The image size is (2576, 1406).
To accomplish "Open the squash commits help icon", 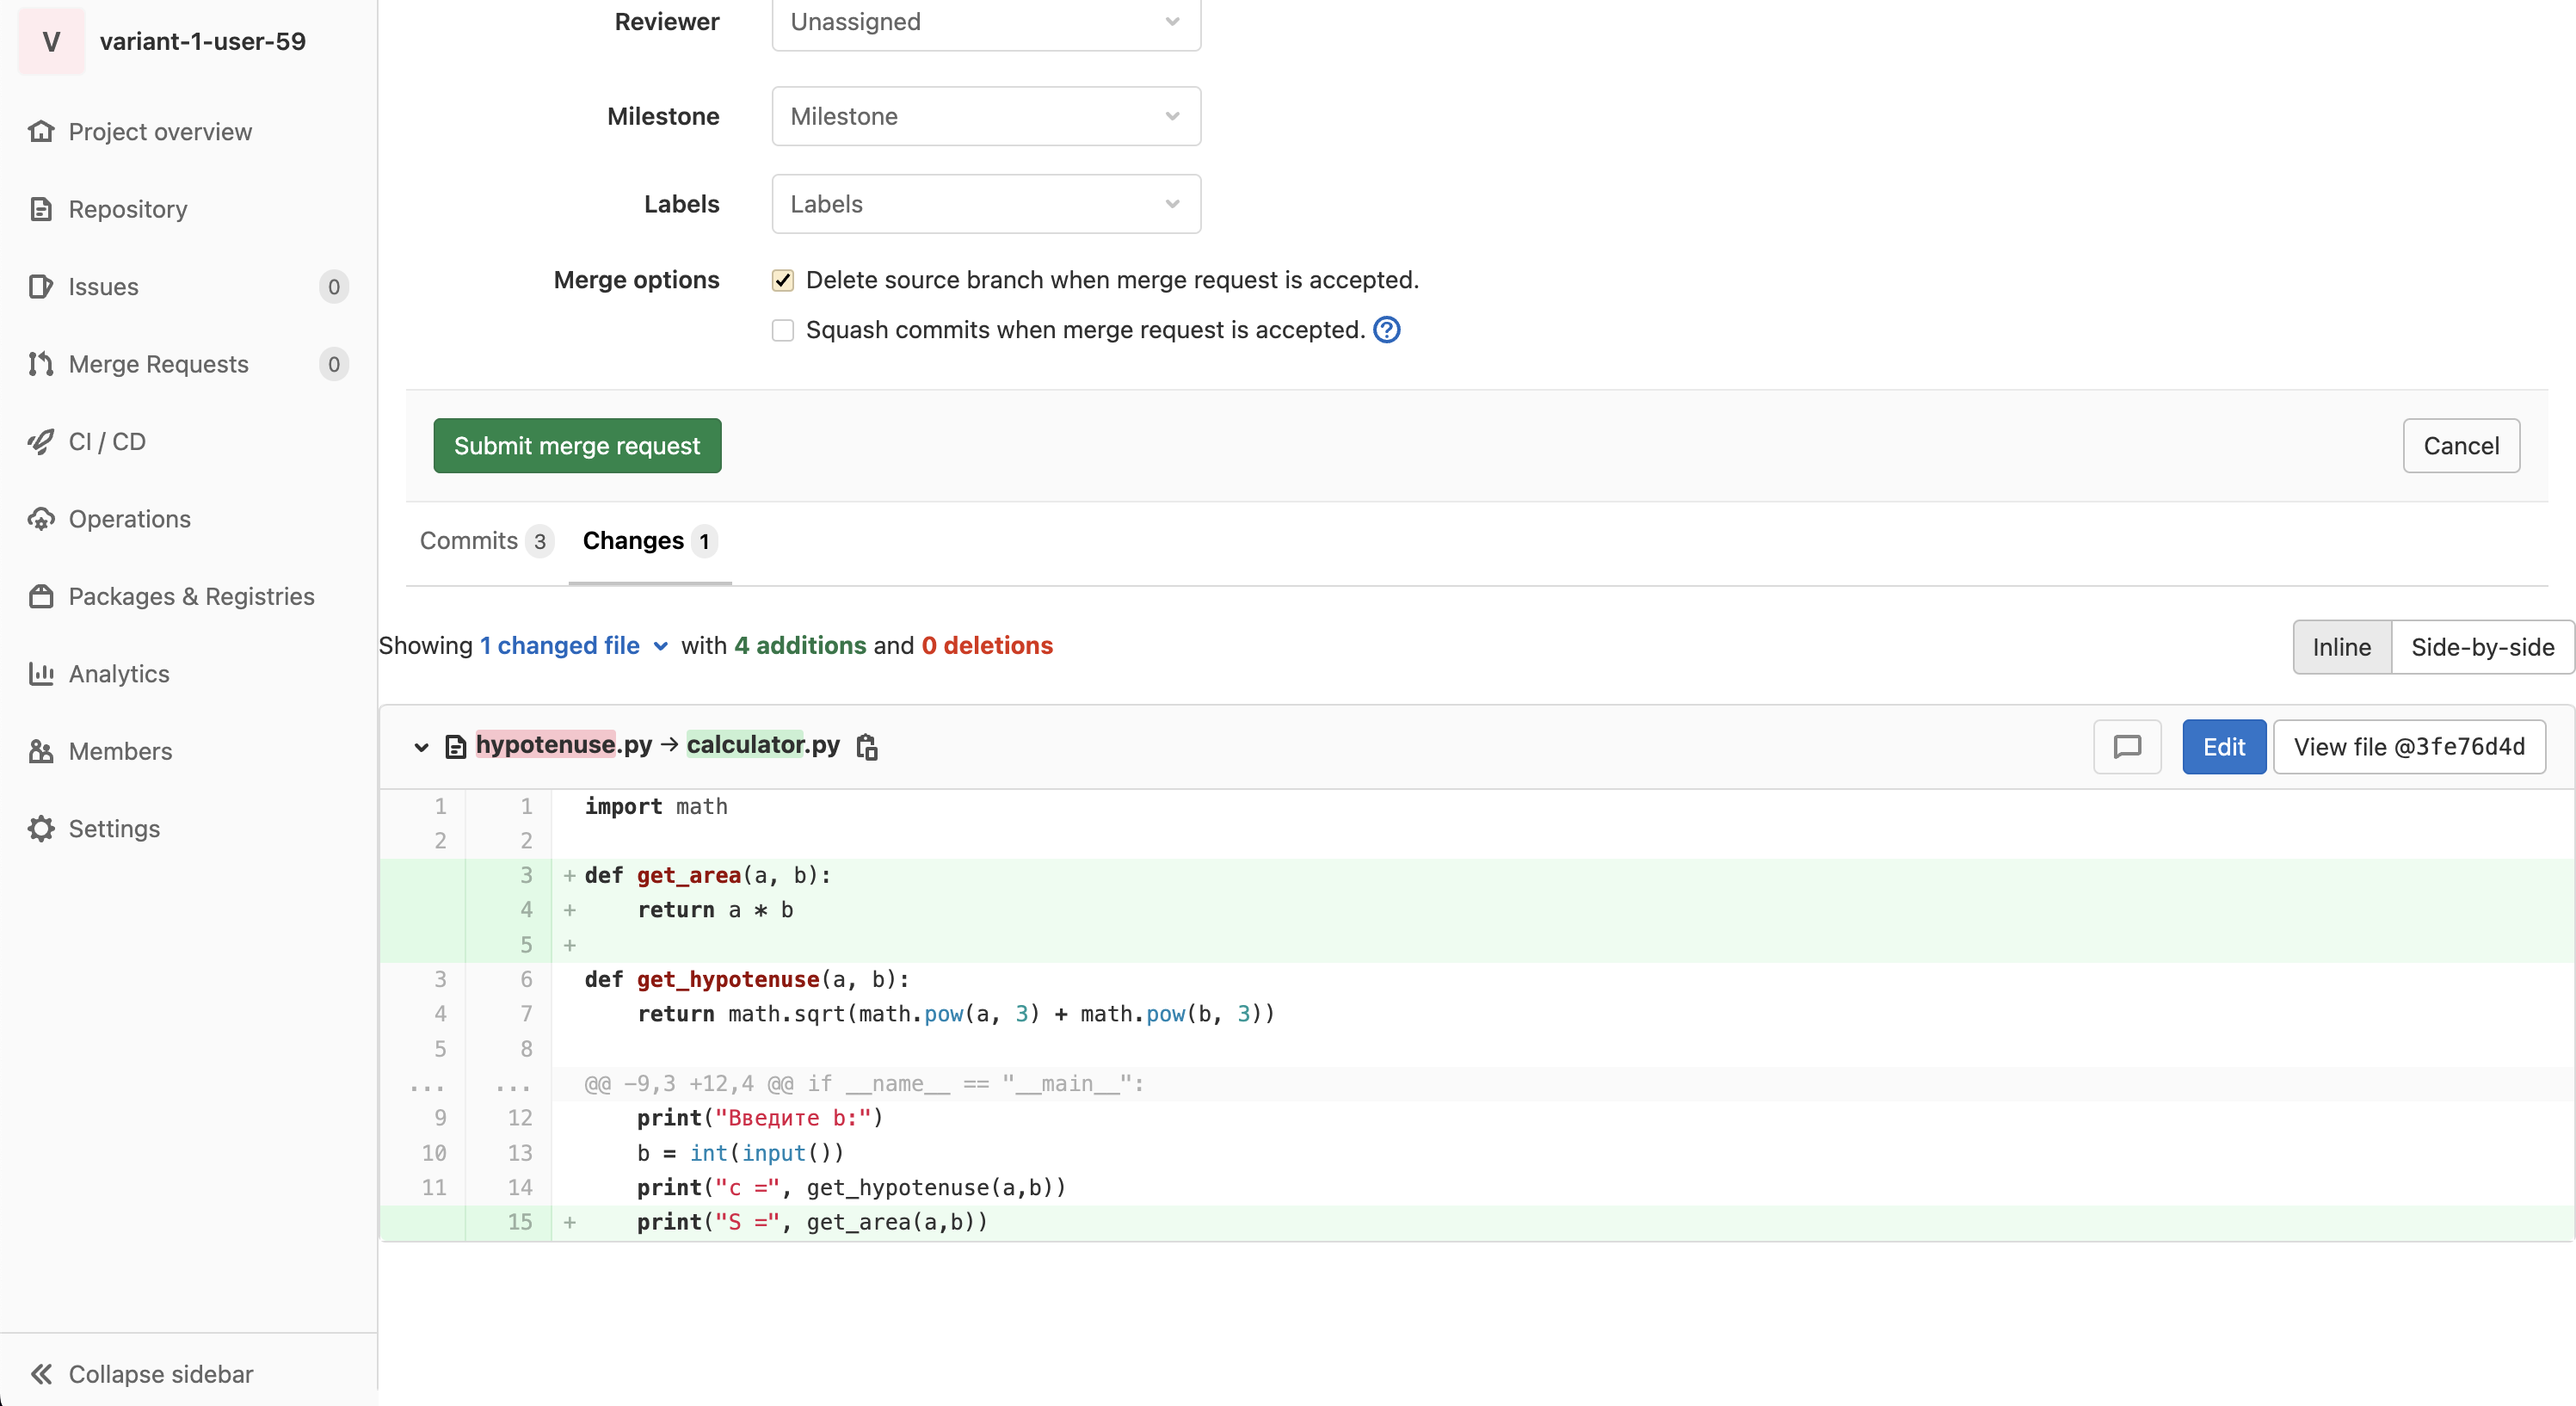I will [x=1387, y=330].
